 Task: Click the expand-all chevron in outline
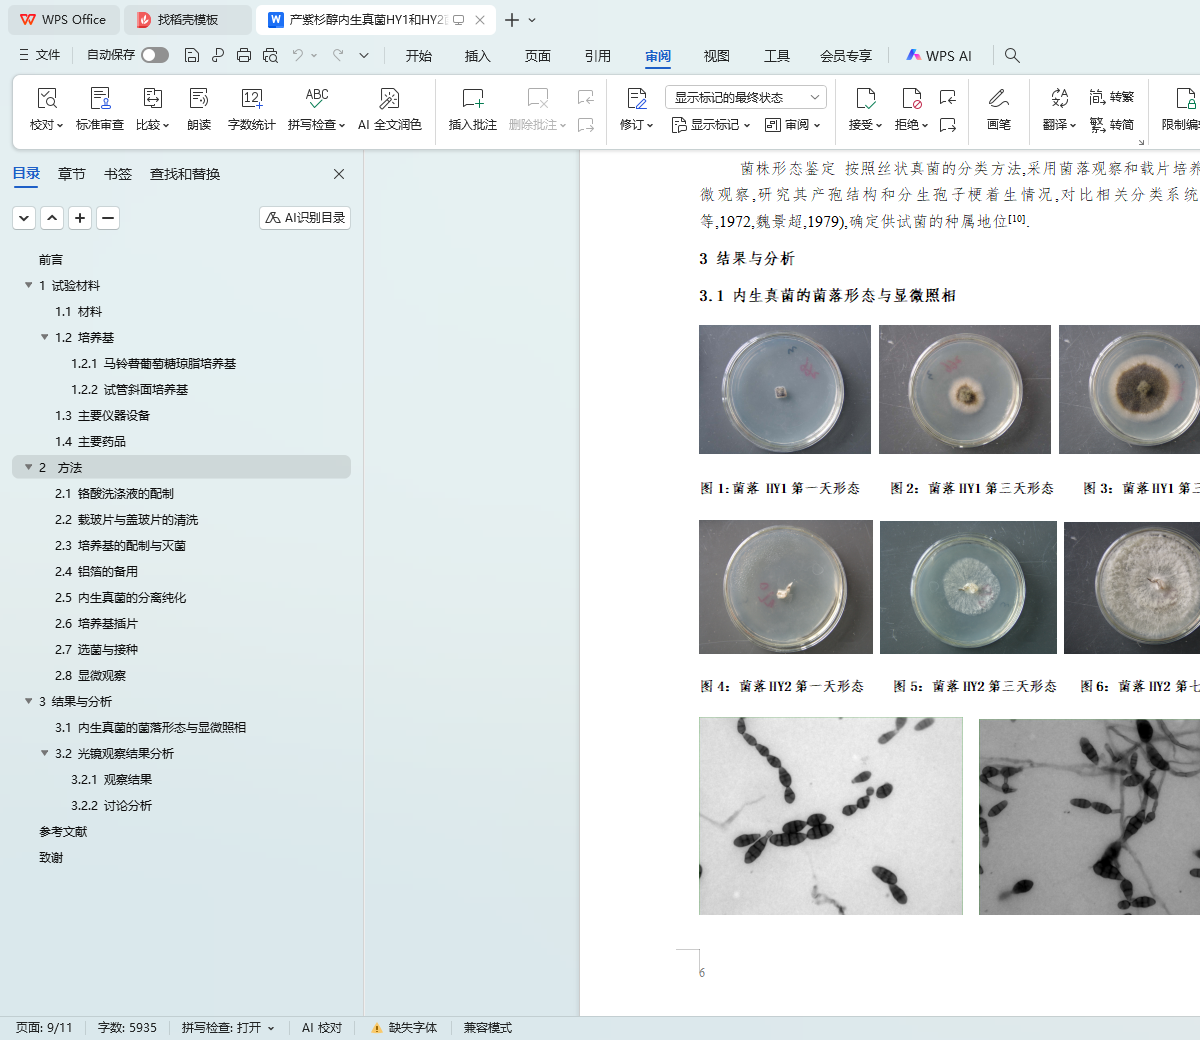tap(24, 217)
